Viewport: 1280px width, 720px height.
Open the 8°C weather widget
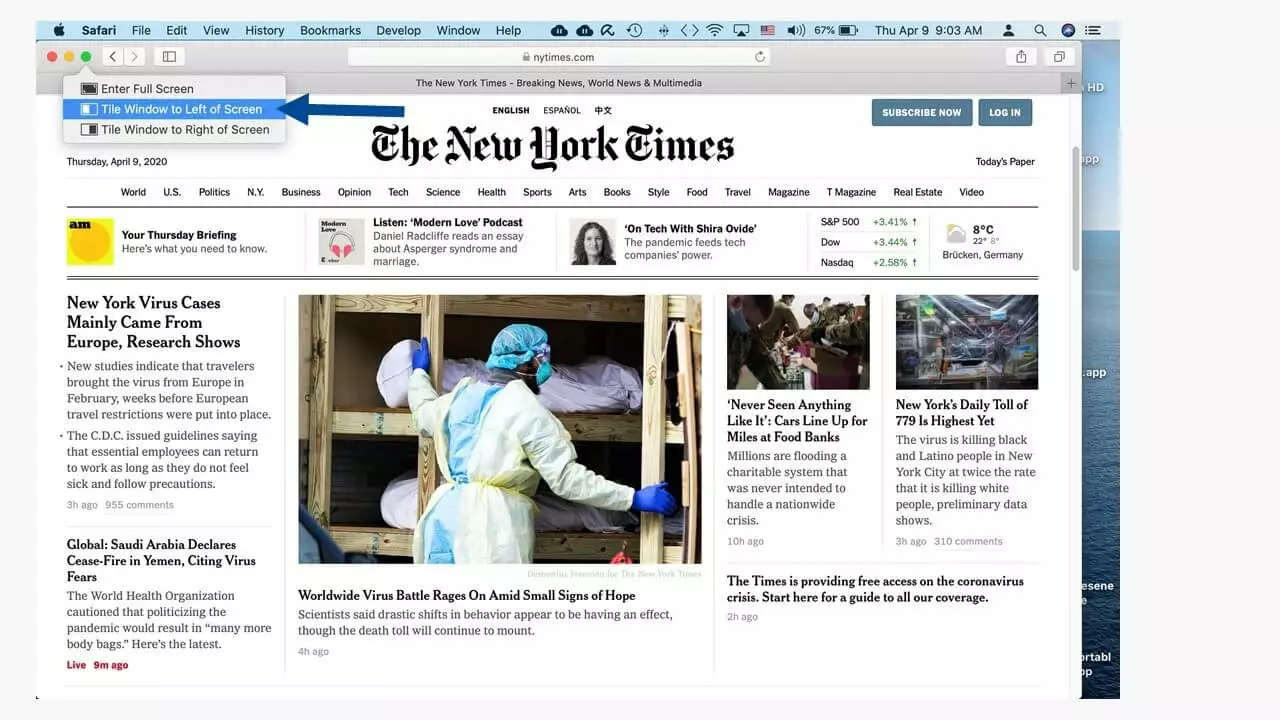point(983,241)
